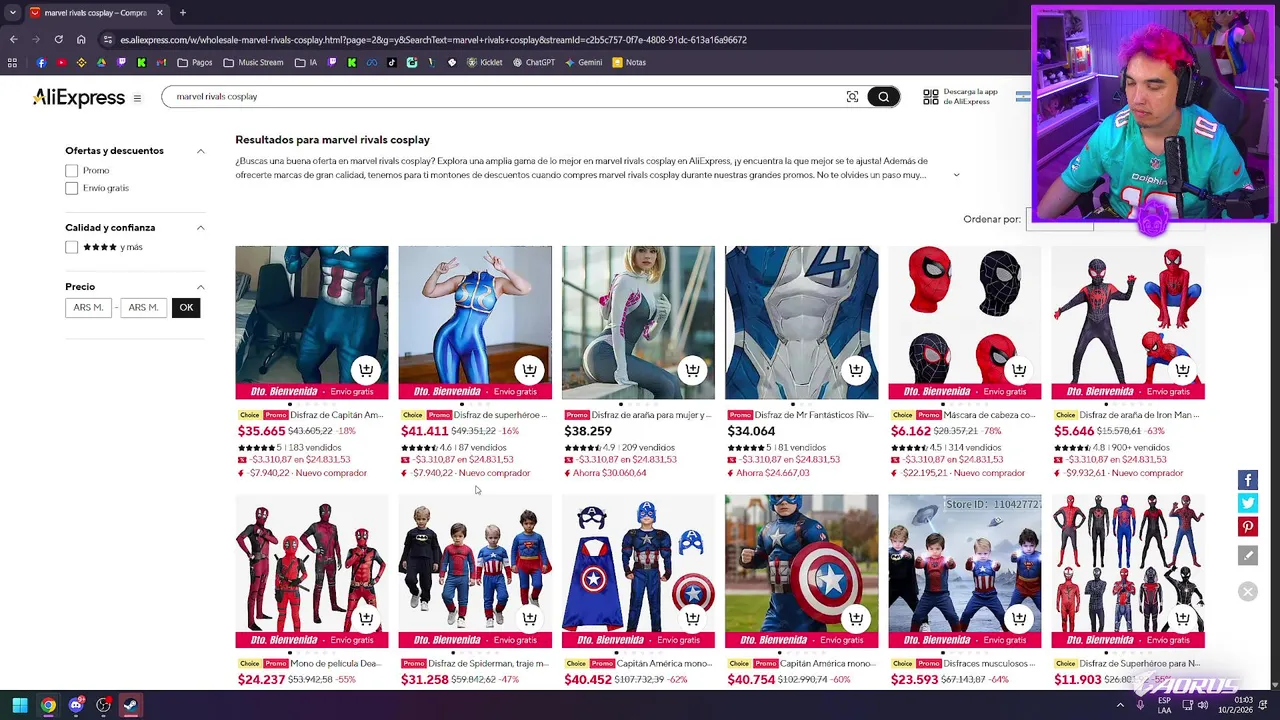
Task: Share the page on Twitter
Action: [1247, 504]
